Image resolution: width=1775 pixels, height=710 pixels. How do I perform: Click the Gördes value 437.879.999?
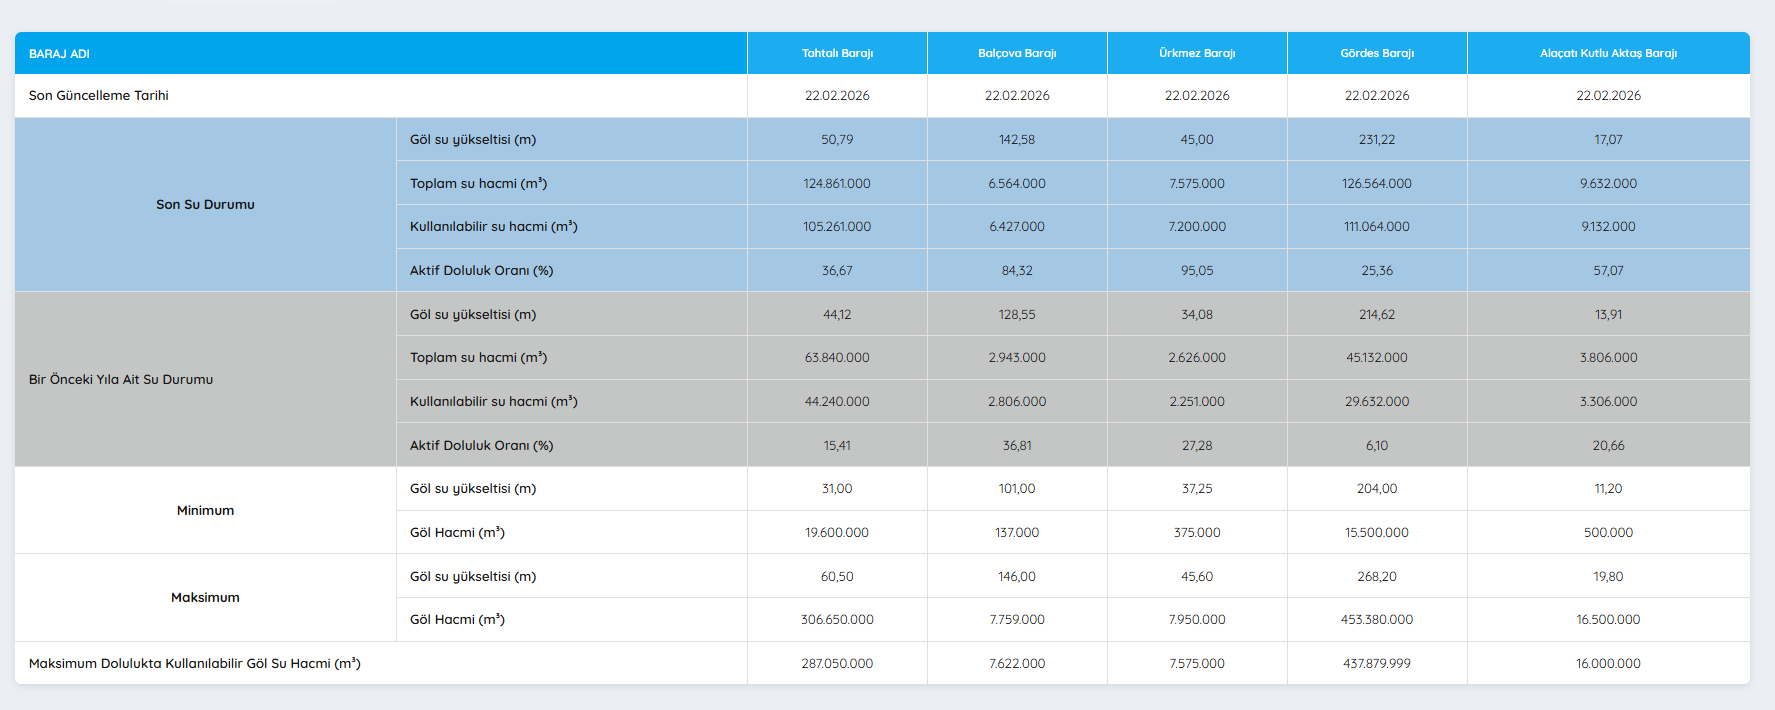pyautogui.click(x=1377, y=664)
